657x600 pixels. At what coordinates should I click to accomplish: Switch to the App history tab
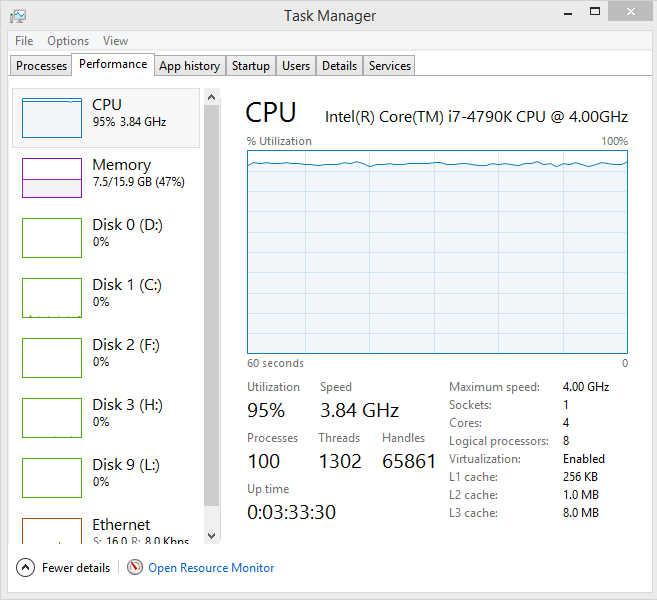(189, 66)
